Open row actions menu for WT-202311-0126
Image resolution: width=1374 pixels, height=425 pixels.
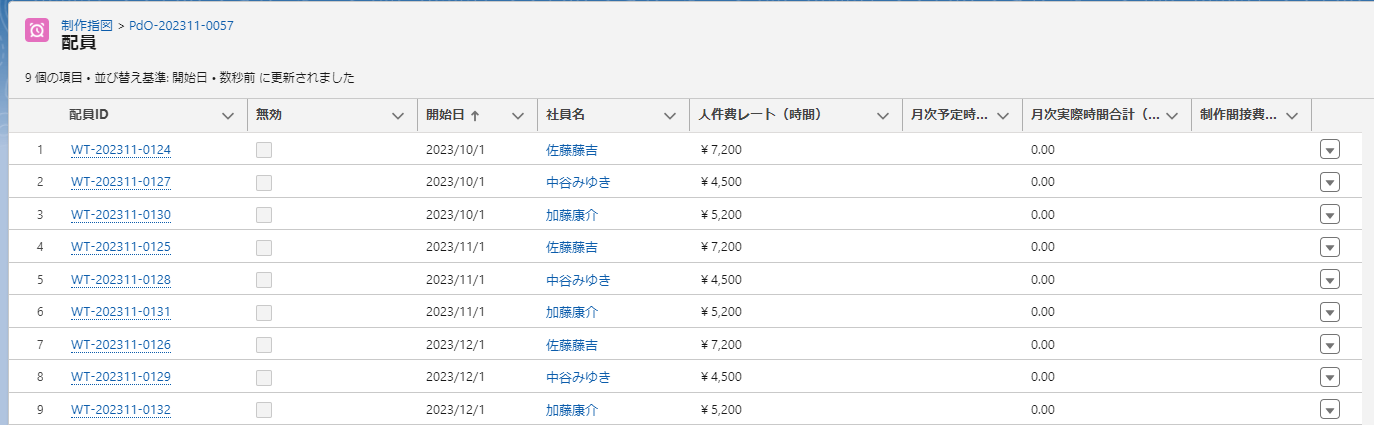[1329, 345]
